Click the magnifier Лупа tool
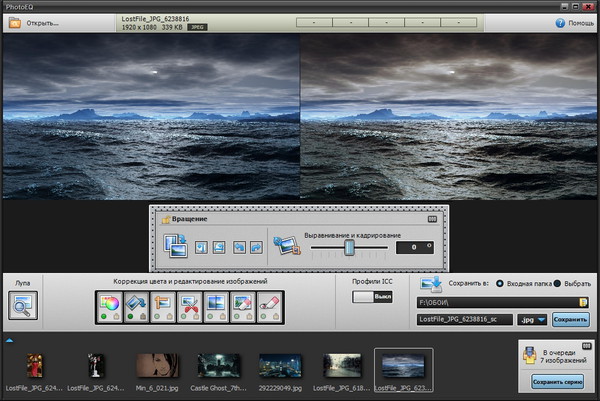The width and height of the screenshot is (600, 401). point(23,305)
